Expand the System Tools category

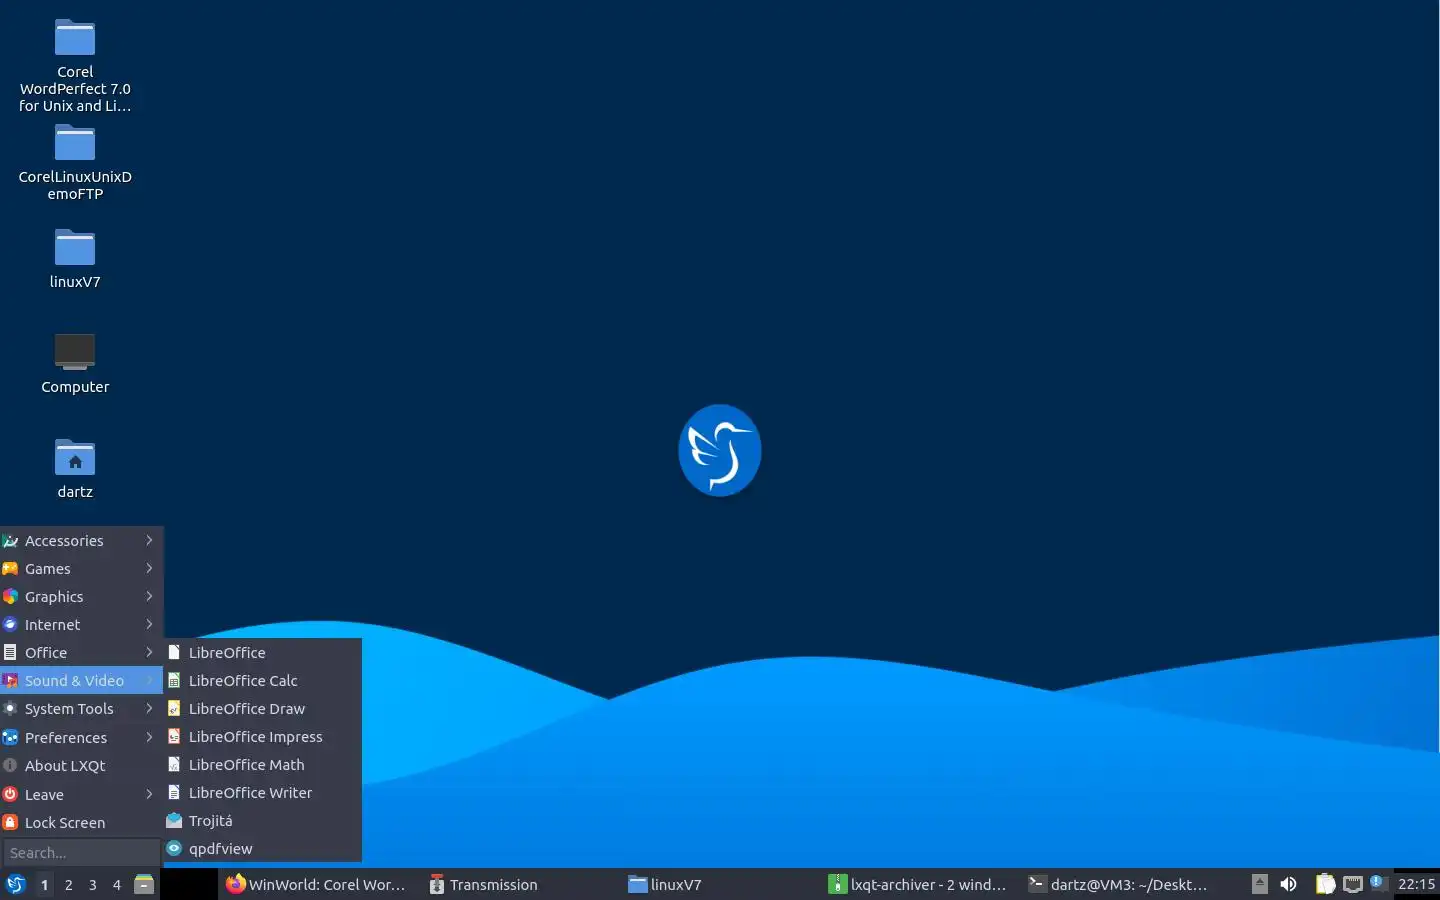point(81,708)
